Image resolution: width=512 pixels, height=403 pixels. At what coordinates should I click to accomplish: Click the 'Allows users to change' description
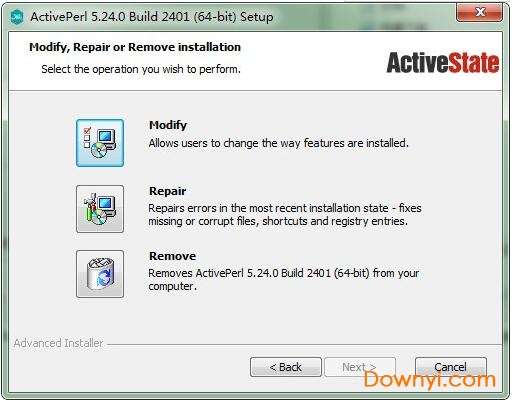pyautogui.click(x=278, y=143)
